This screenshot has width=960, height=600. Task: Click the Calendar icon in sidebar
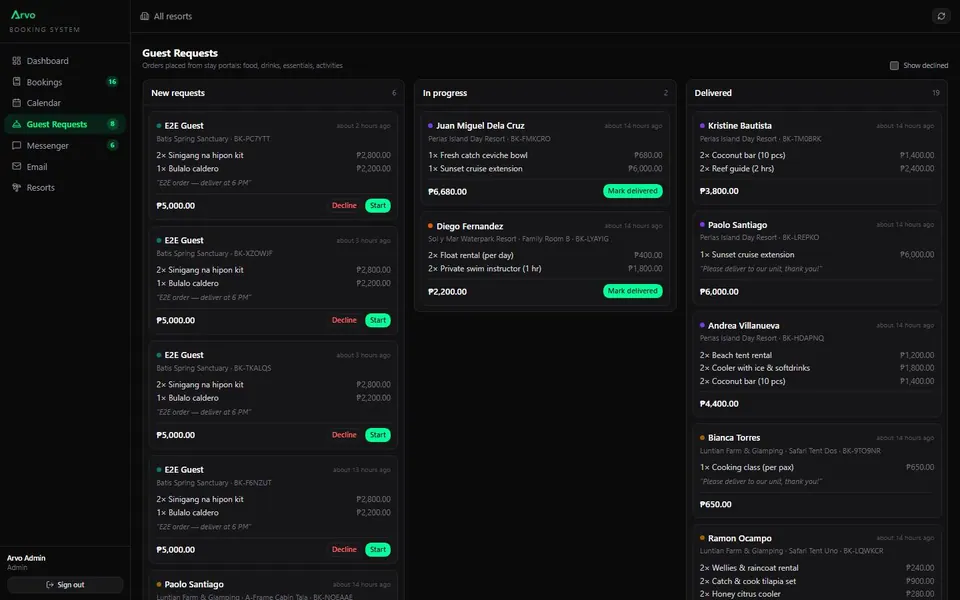point(17,103)
